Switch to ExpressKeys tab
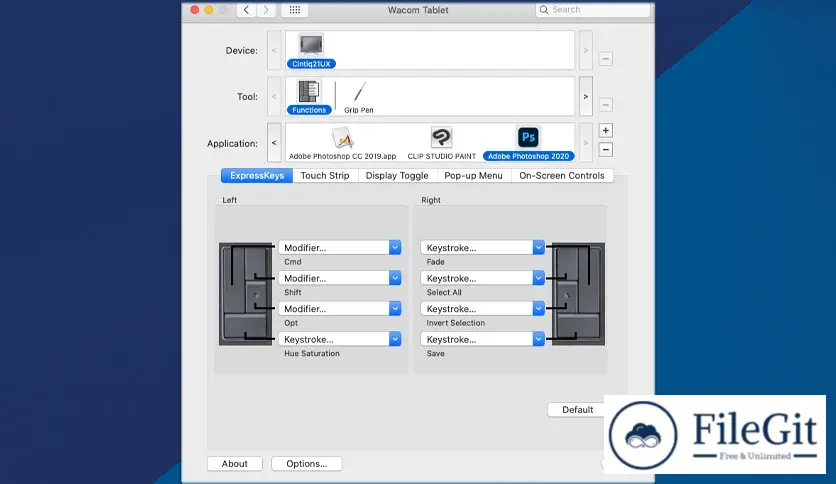The width and height of the screenshot is (836, 484). pyautogui.click(x=257, y=175)
